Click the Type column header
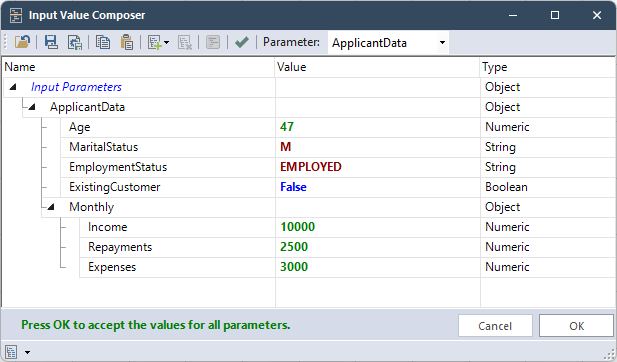The width and height of the screenshot is (617, 362). coord(548,67)
